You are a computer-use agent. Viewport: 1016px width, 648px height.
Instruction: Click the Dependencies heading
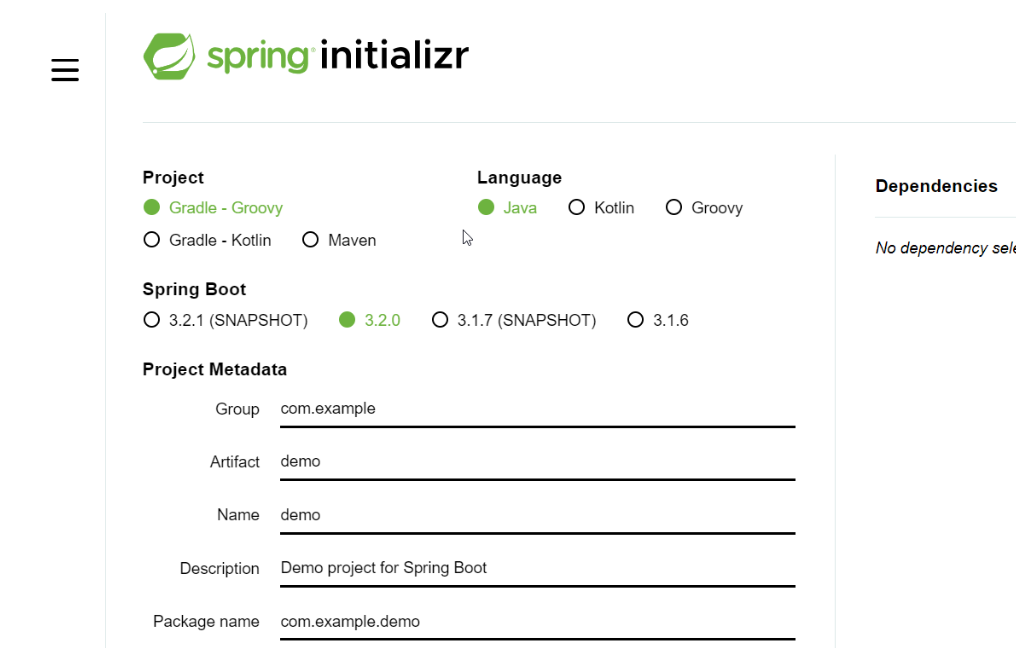coord(936,186)
